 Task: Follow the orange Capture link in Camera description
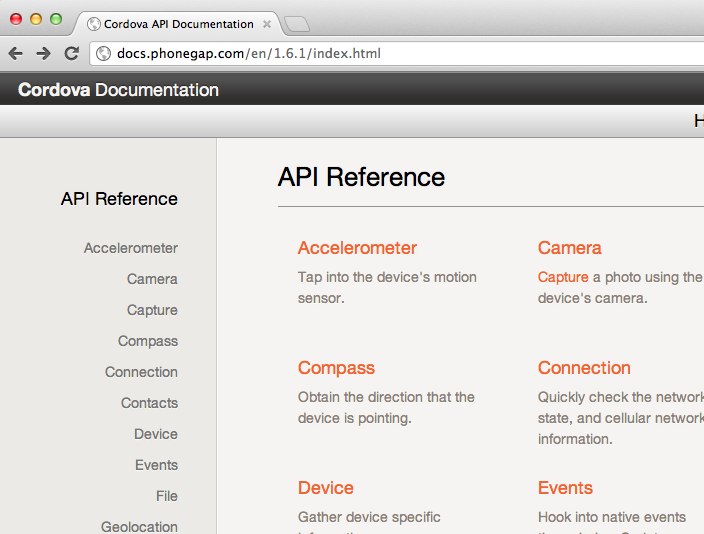point(563,277)
